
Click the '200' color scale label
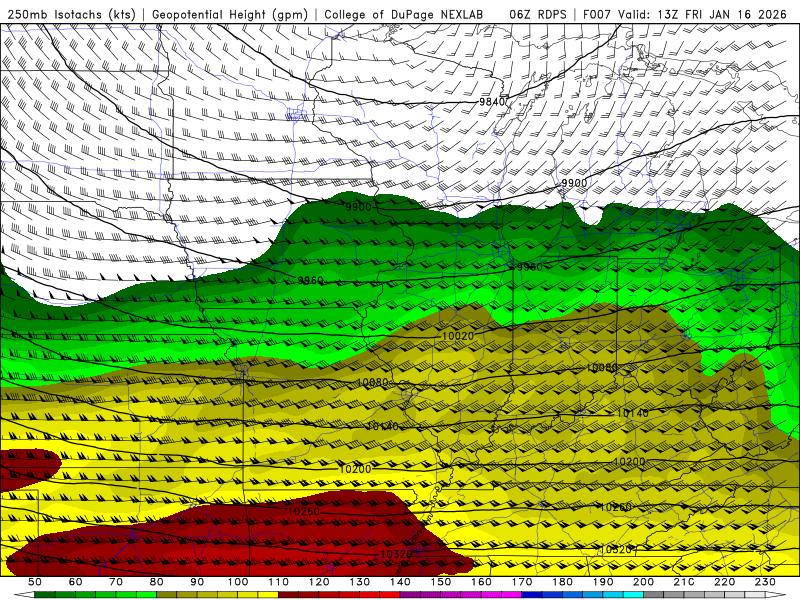tap(643, 582)
